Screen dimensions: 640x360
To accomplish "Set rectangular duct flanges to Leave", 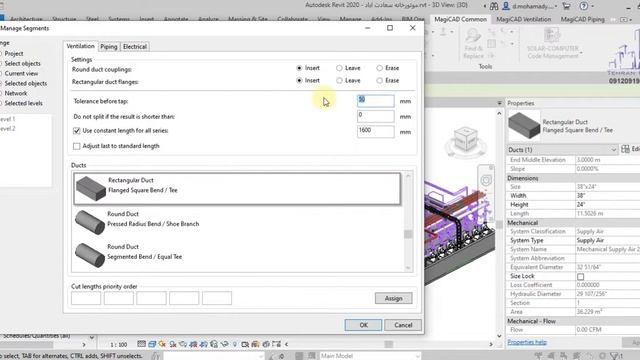I will [x=339, y=81].
